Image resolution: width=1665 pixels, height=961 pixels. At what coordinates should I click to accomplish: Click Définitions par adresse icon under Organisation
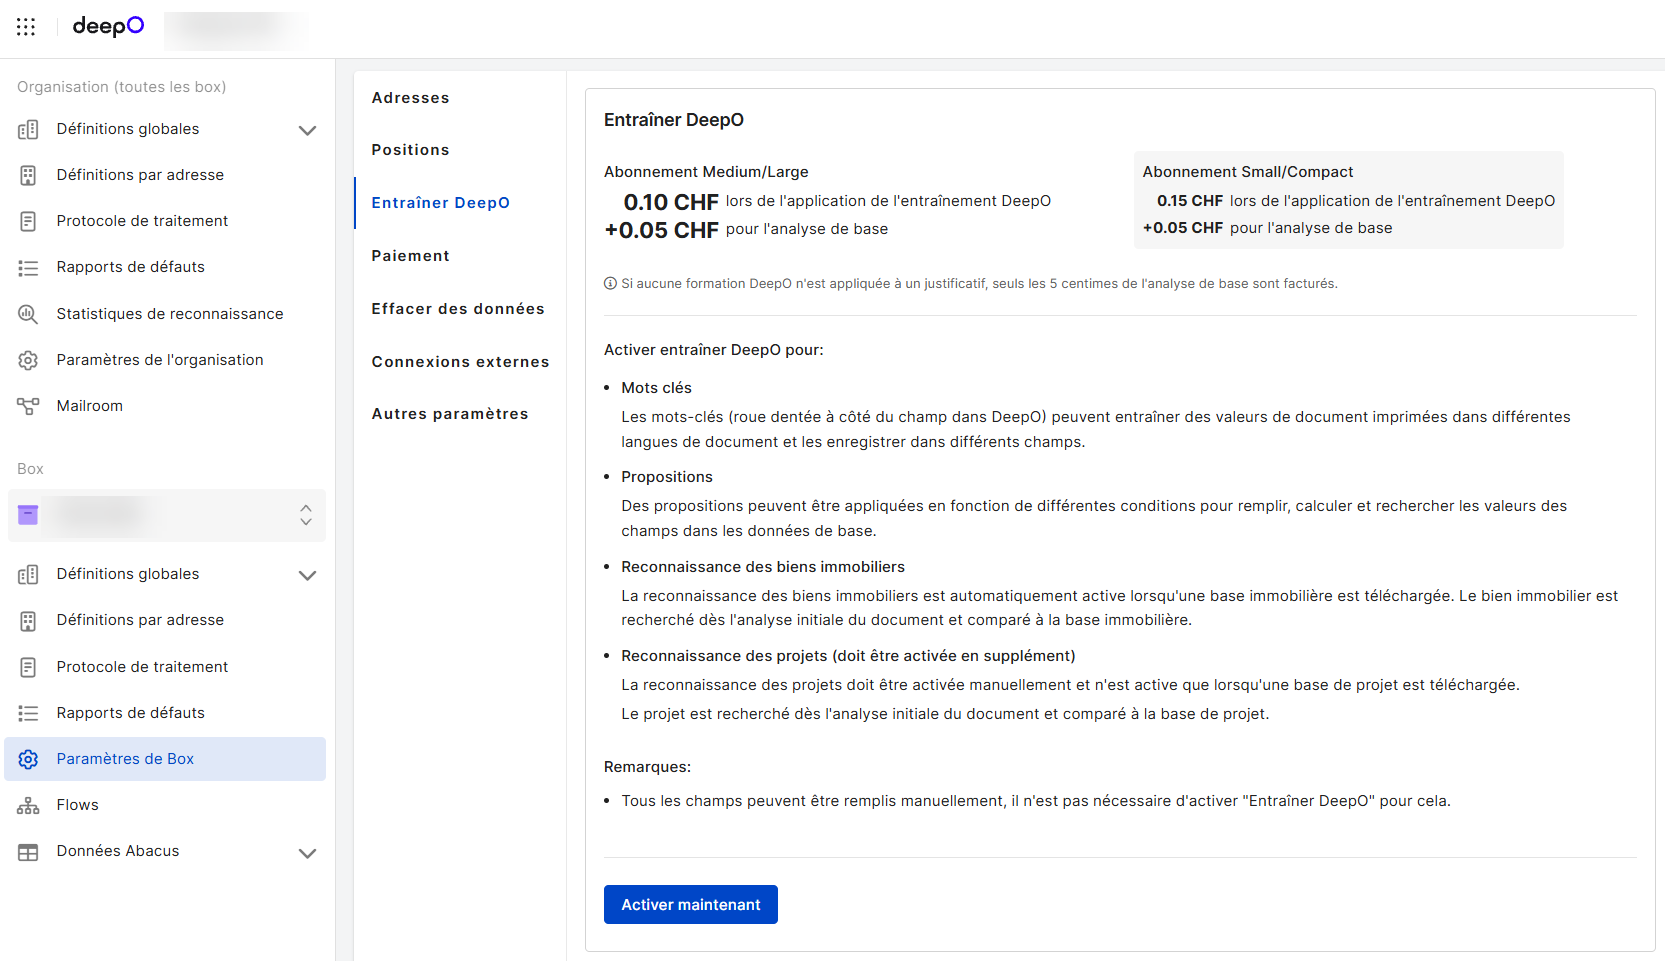(28, 175)
